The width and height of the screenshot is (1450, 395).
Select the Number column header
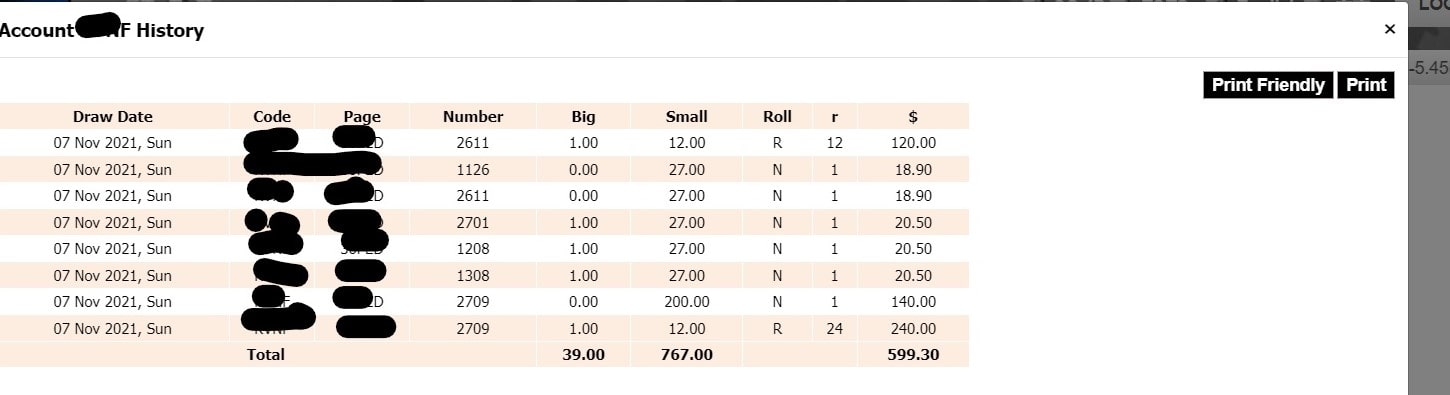tap(473, 116)
